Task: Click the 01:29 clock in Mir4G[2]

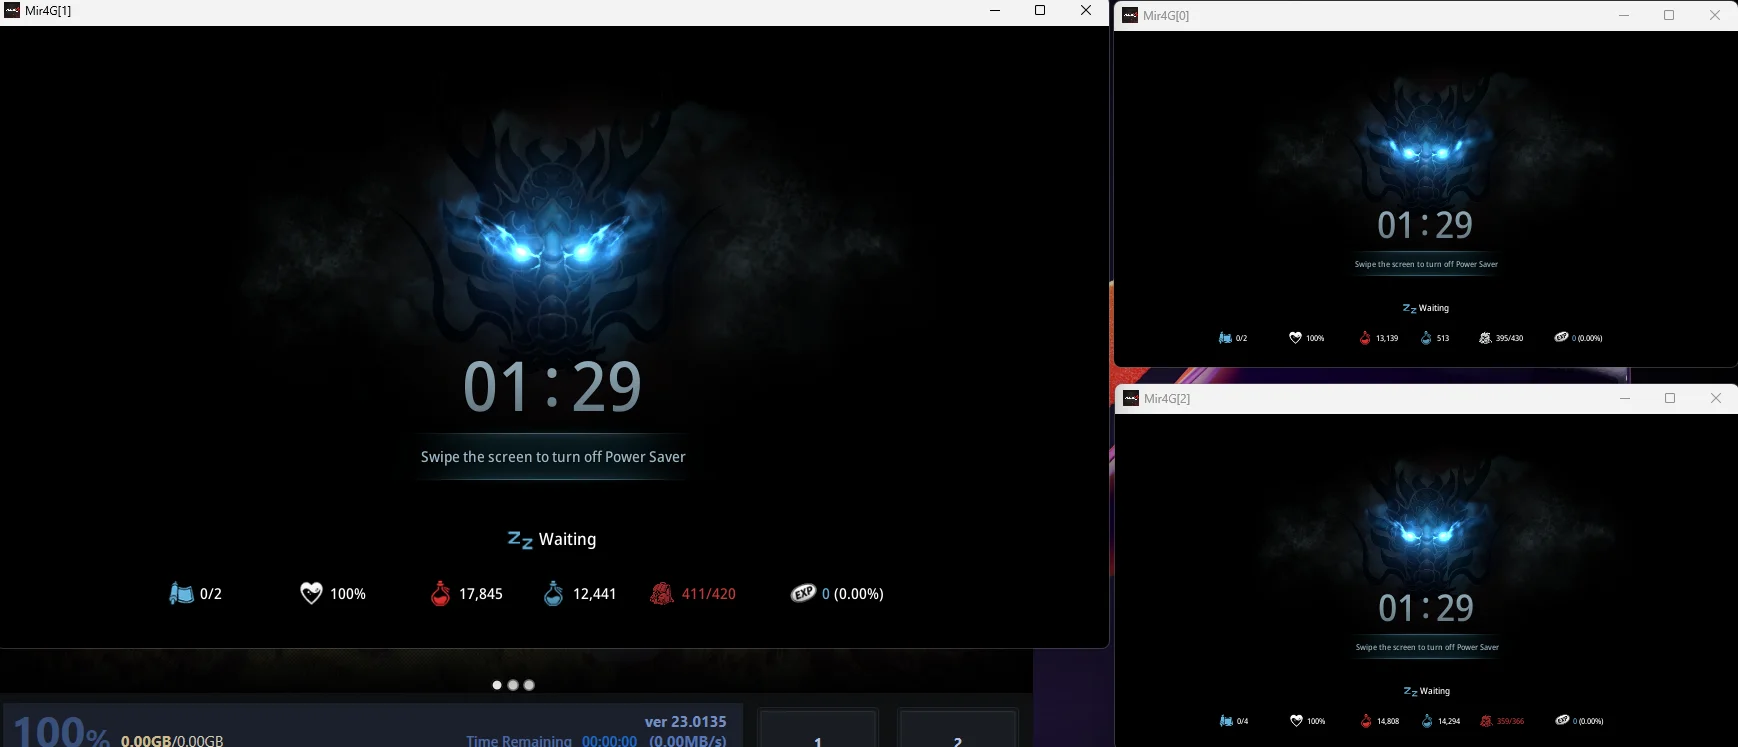Action: click(1426, 609)
